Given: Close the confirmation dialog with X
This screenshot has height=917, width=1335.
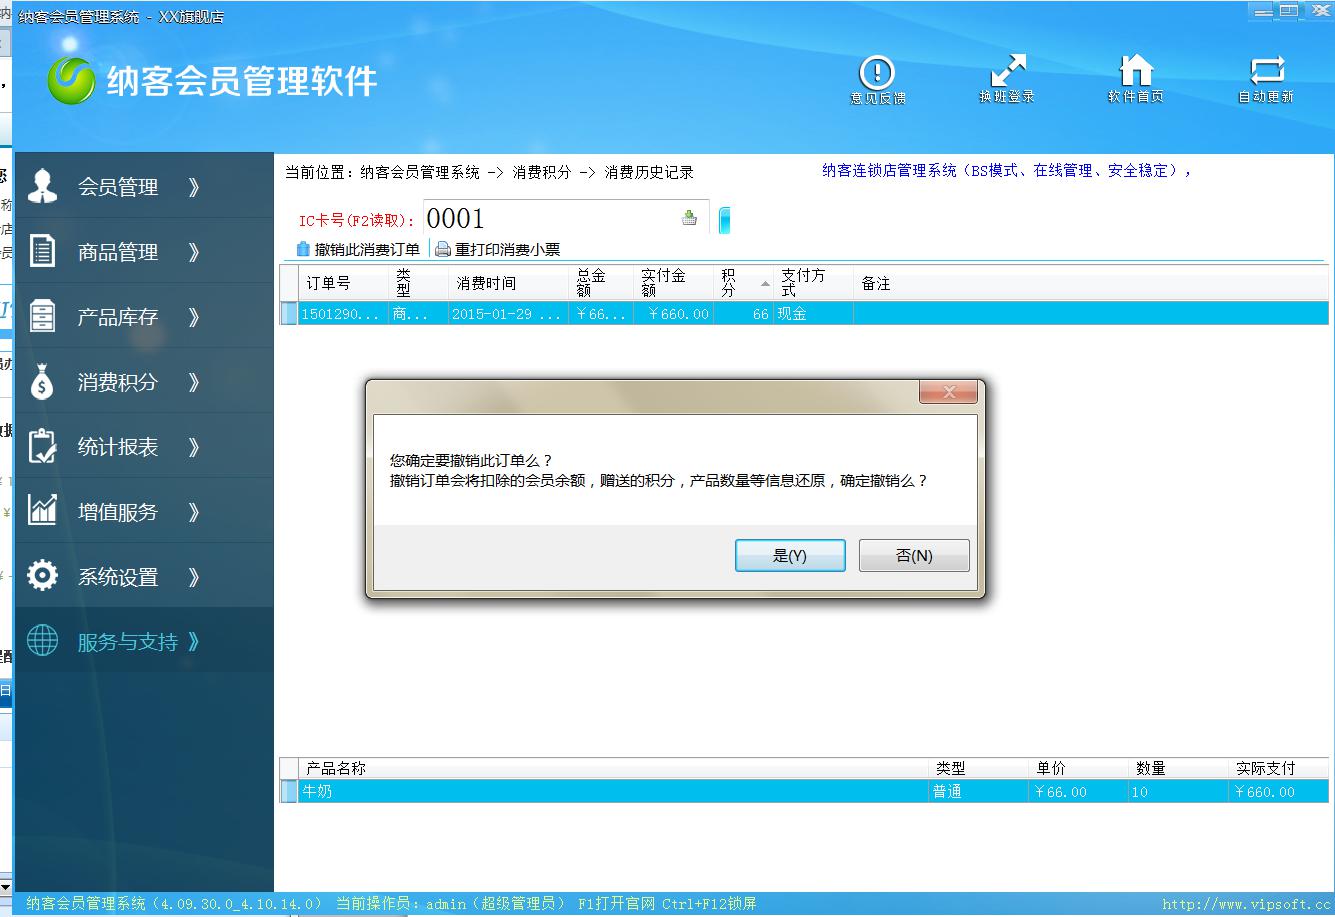Looking at the screenshot, I should tap(948, 392).
